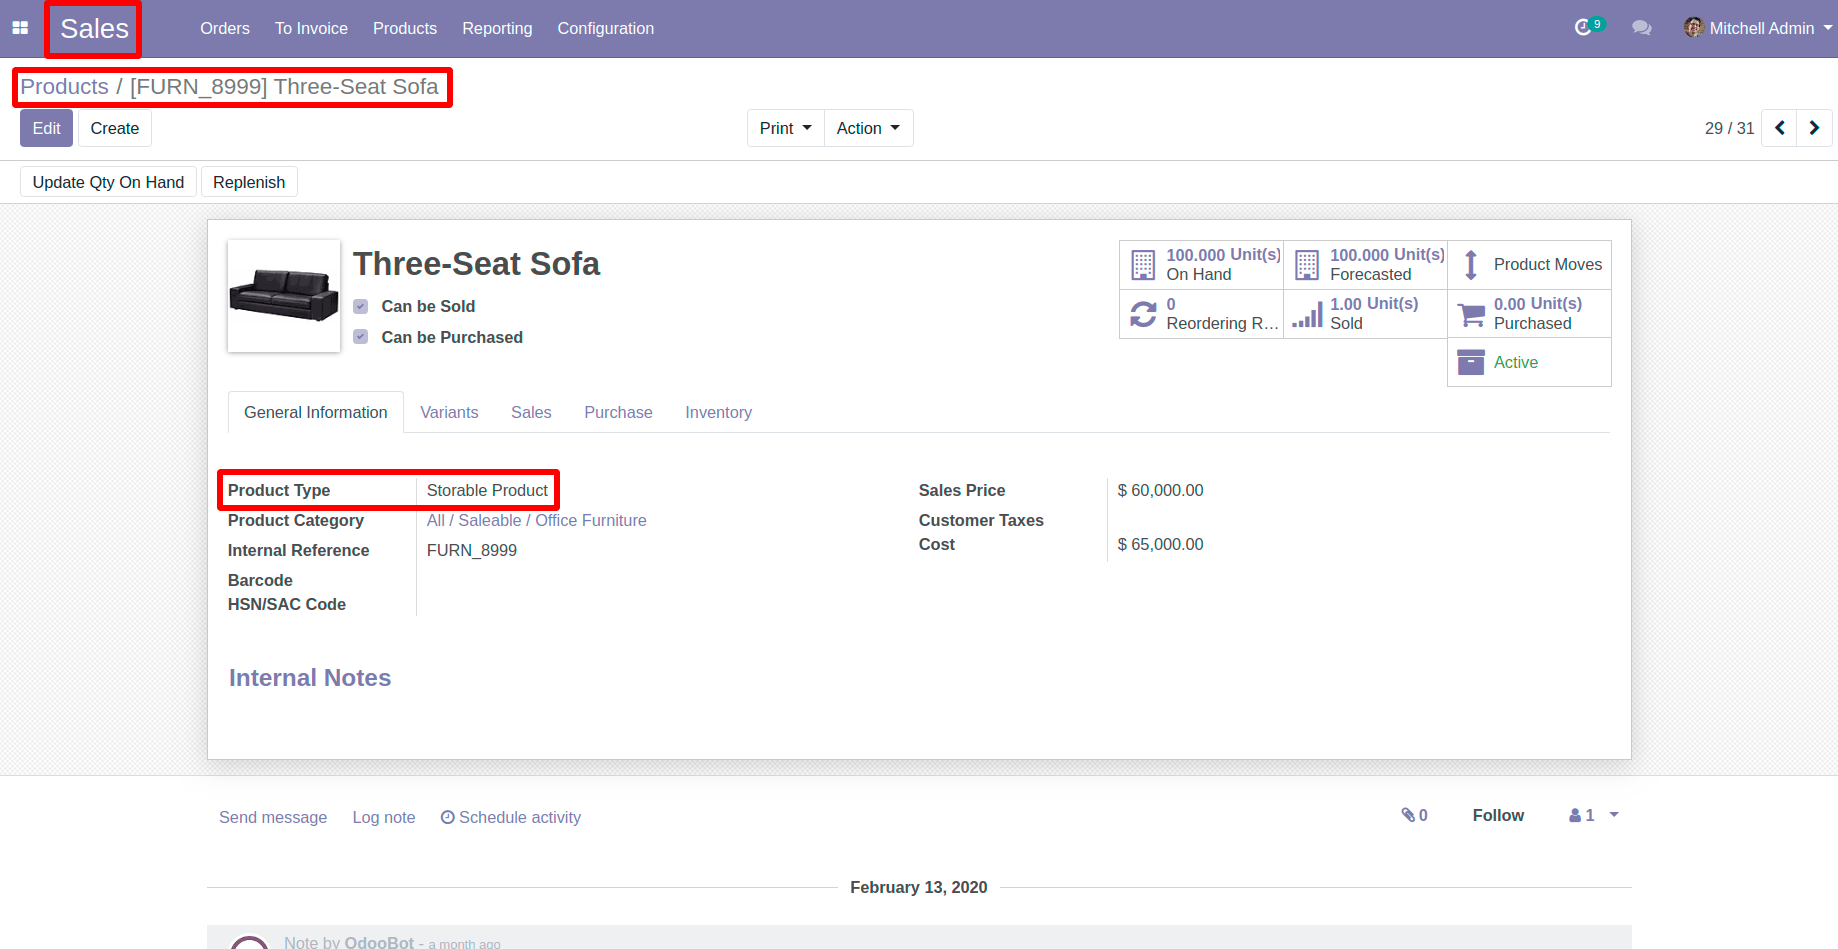Click Reordering Rules refresh icon
1838x949 pixels.
click(x=1143, y=314)
